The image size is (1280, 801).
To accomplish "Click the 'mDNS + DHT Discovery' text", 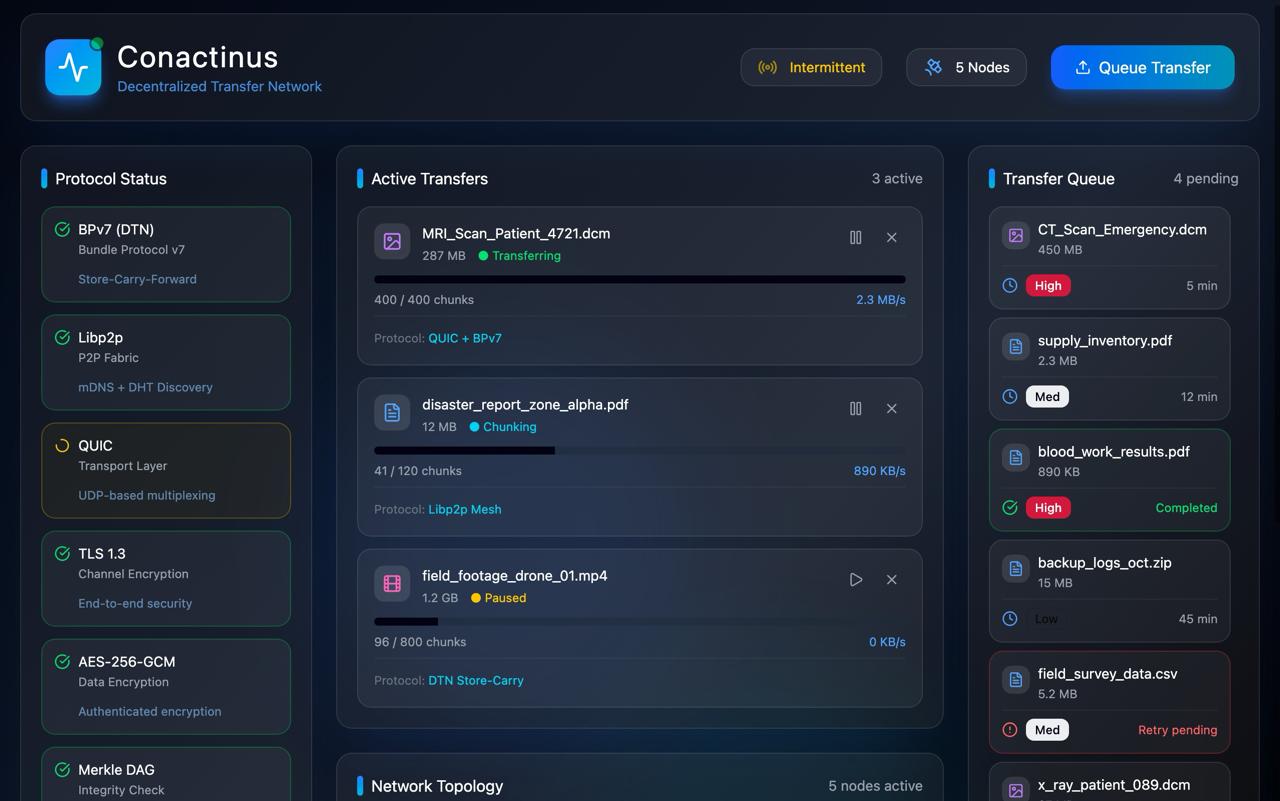I will [145, 387].
